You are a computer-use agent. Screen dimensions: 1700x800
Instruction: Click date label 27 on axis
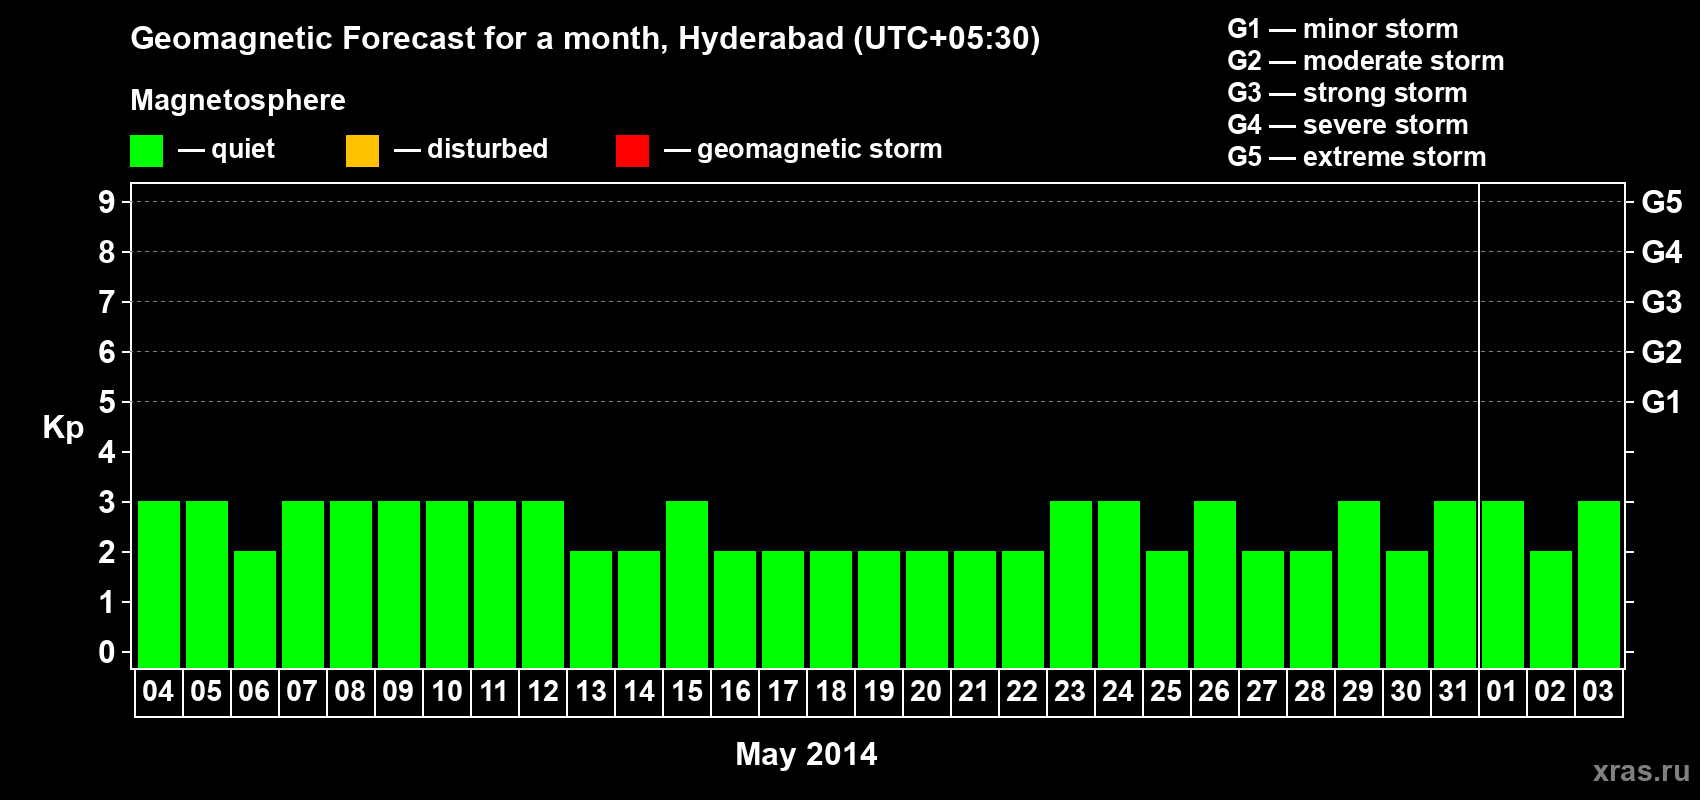click(1262, 692)
